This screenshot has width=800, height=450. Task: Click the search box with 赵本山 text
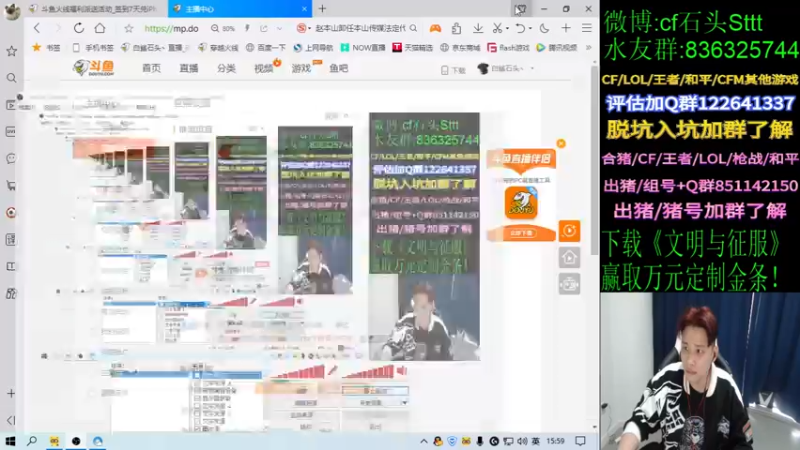point(360,29)
